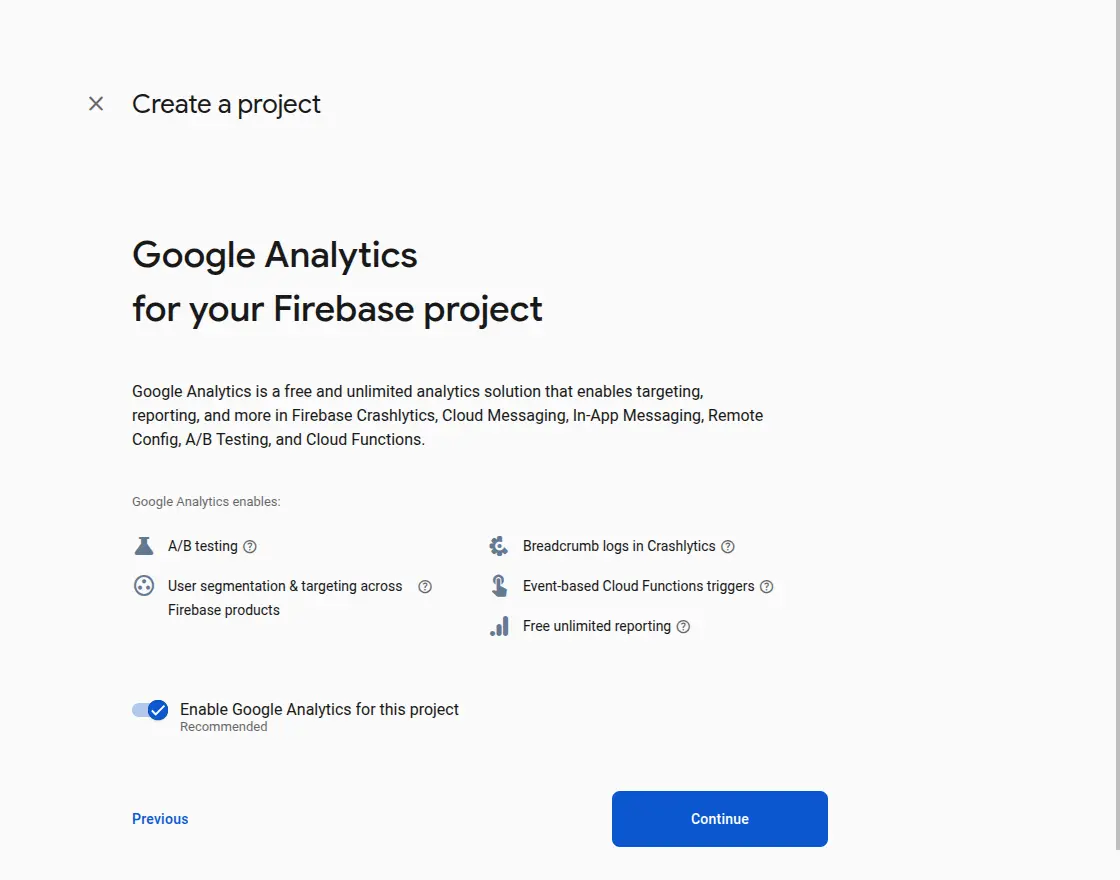Open help for Breadcrumb logs in Crashlytics
Image resolution: width=1120 pixels, height=880 pixels.
pos(728,547)
